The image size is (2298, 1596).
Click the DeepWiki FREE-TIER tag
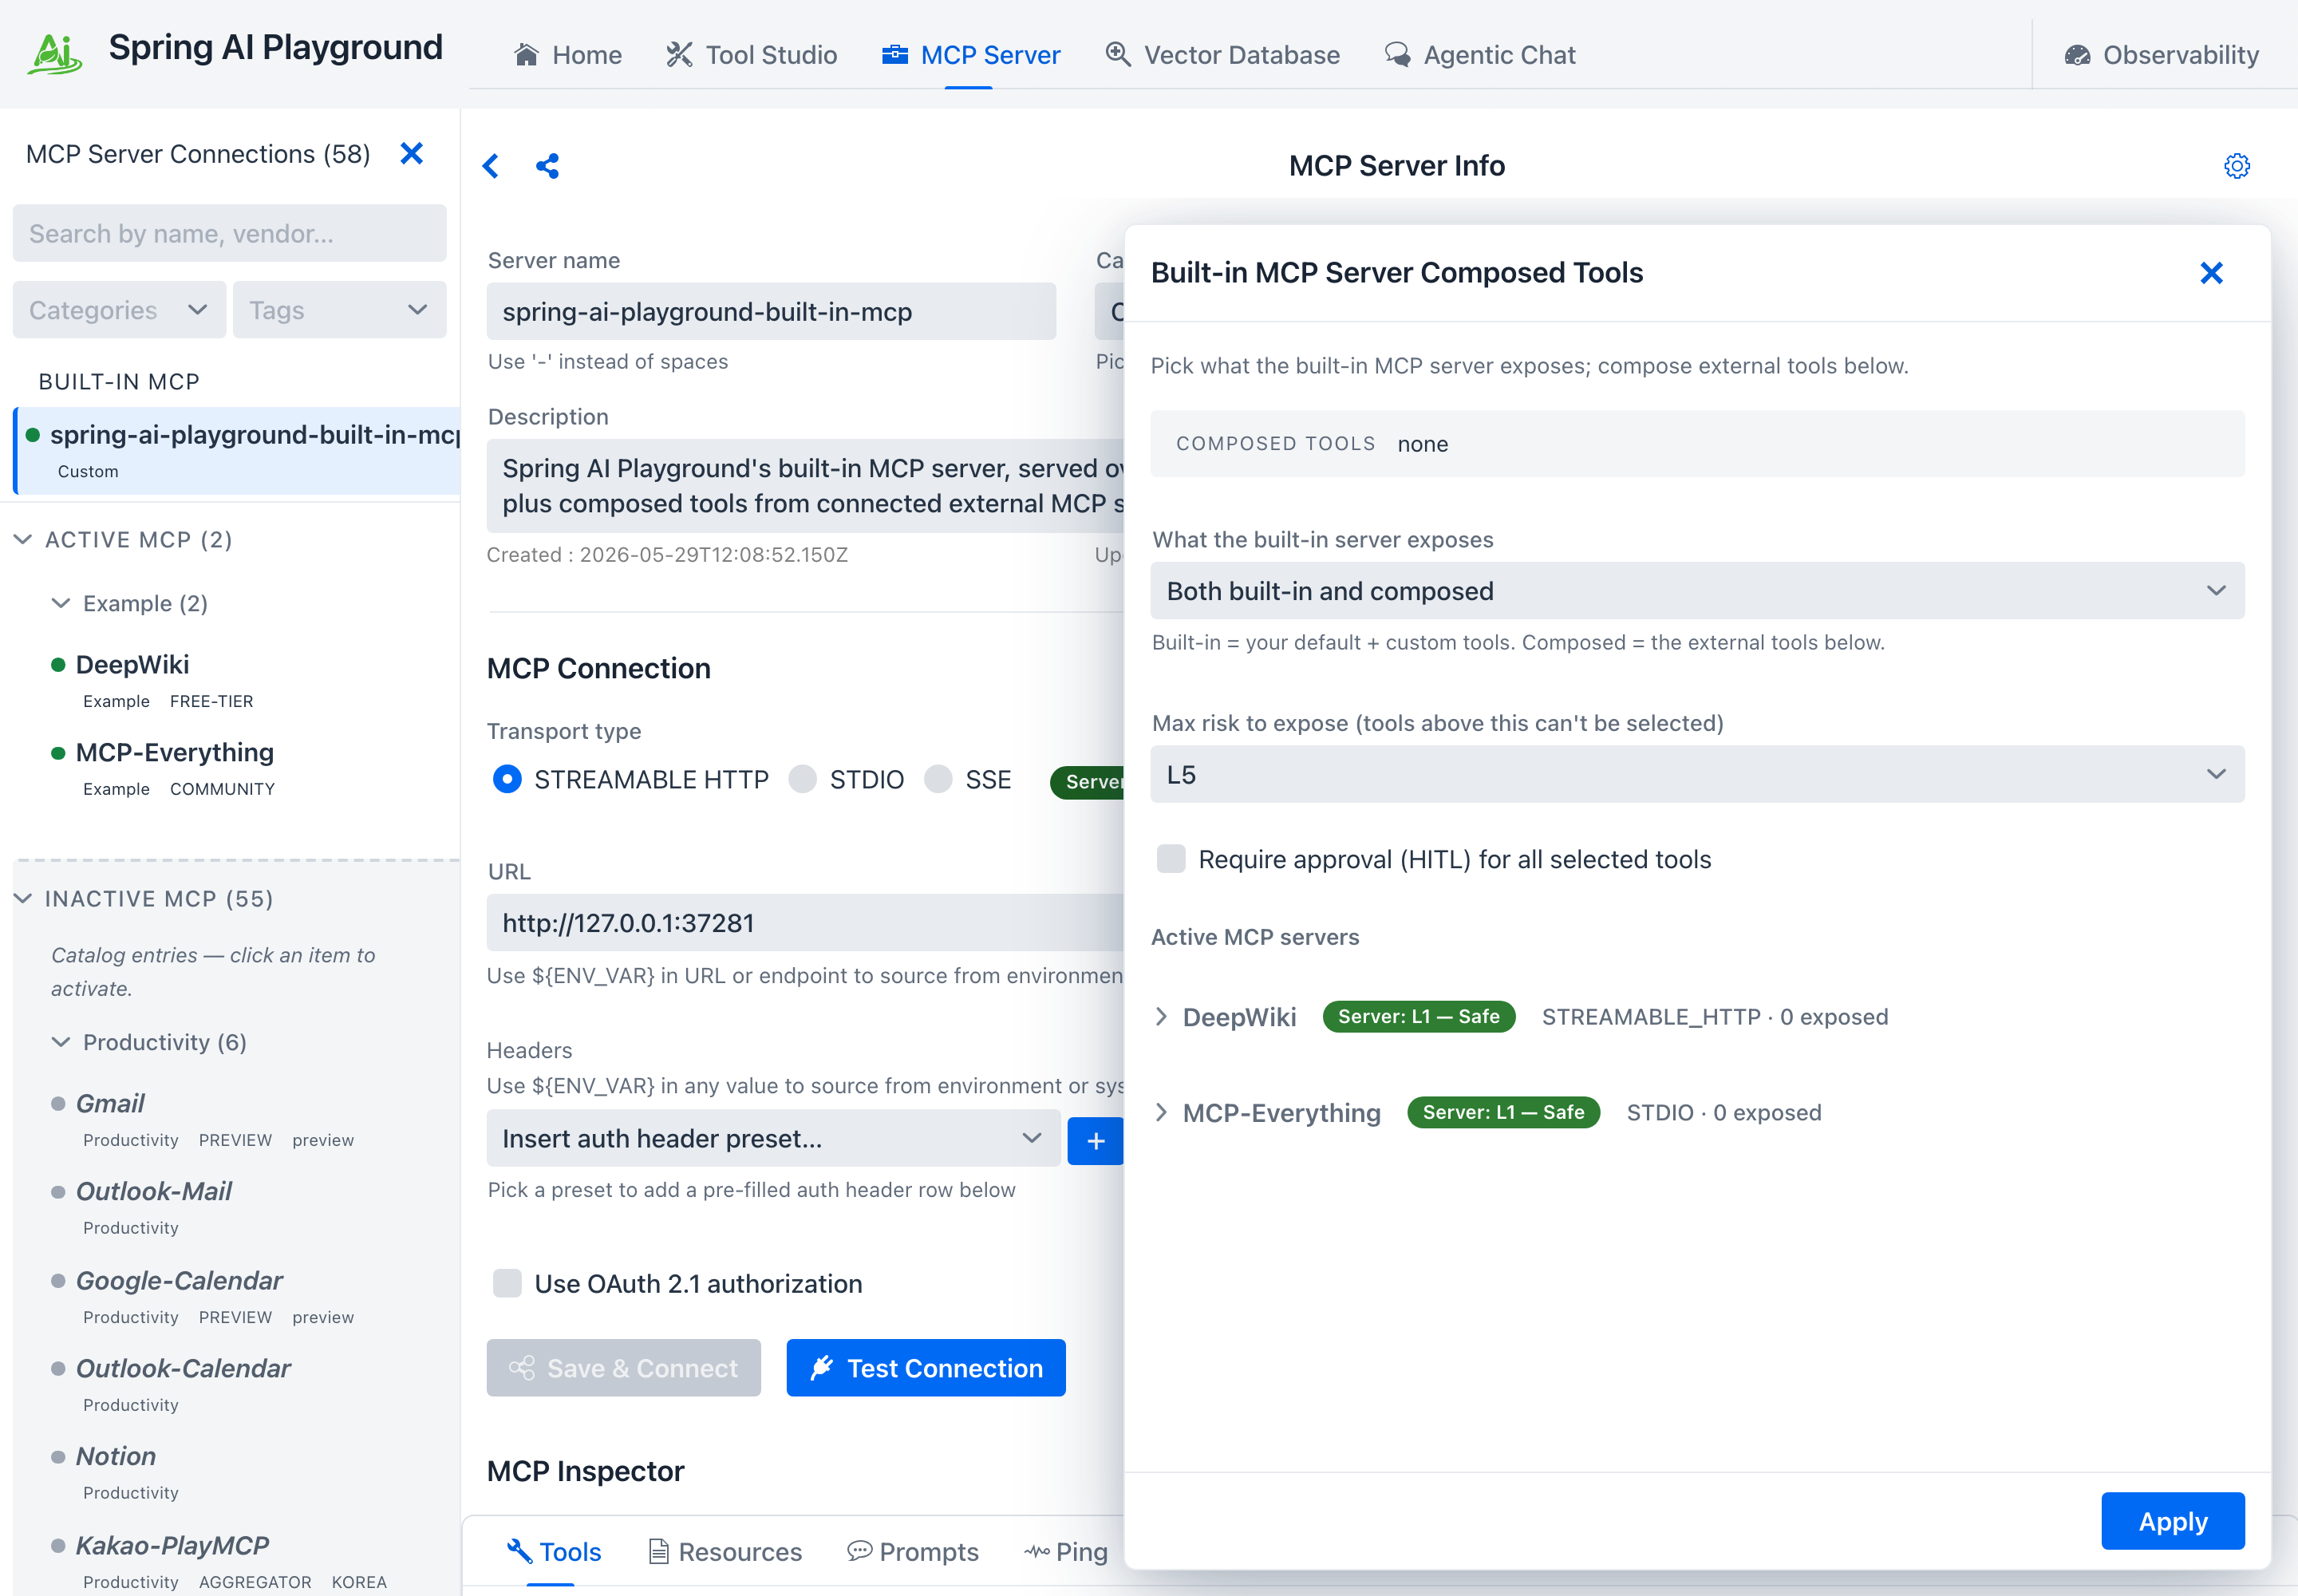click(211, 701)
